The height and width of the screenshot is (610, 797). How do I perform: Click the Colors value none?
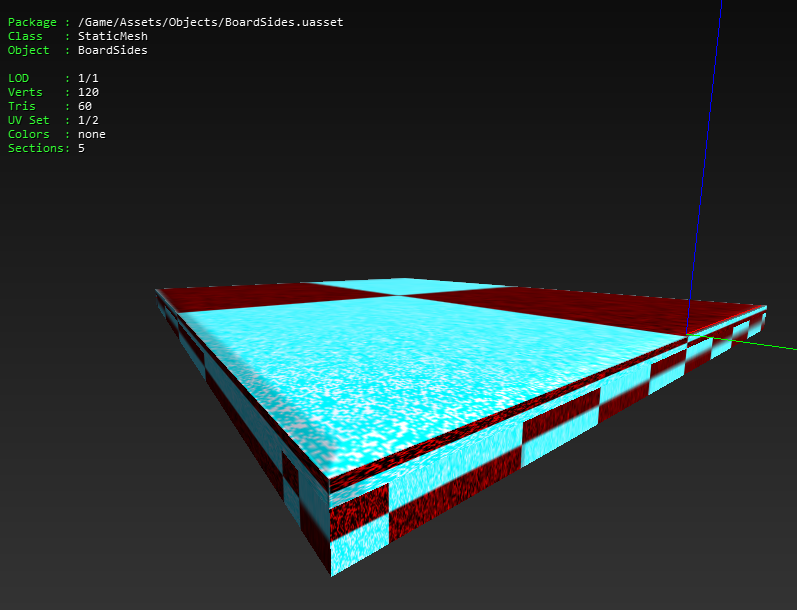91,134
